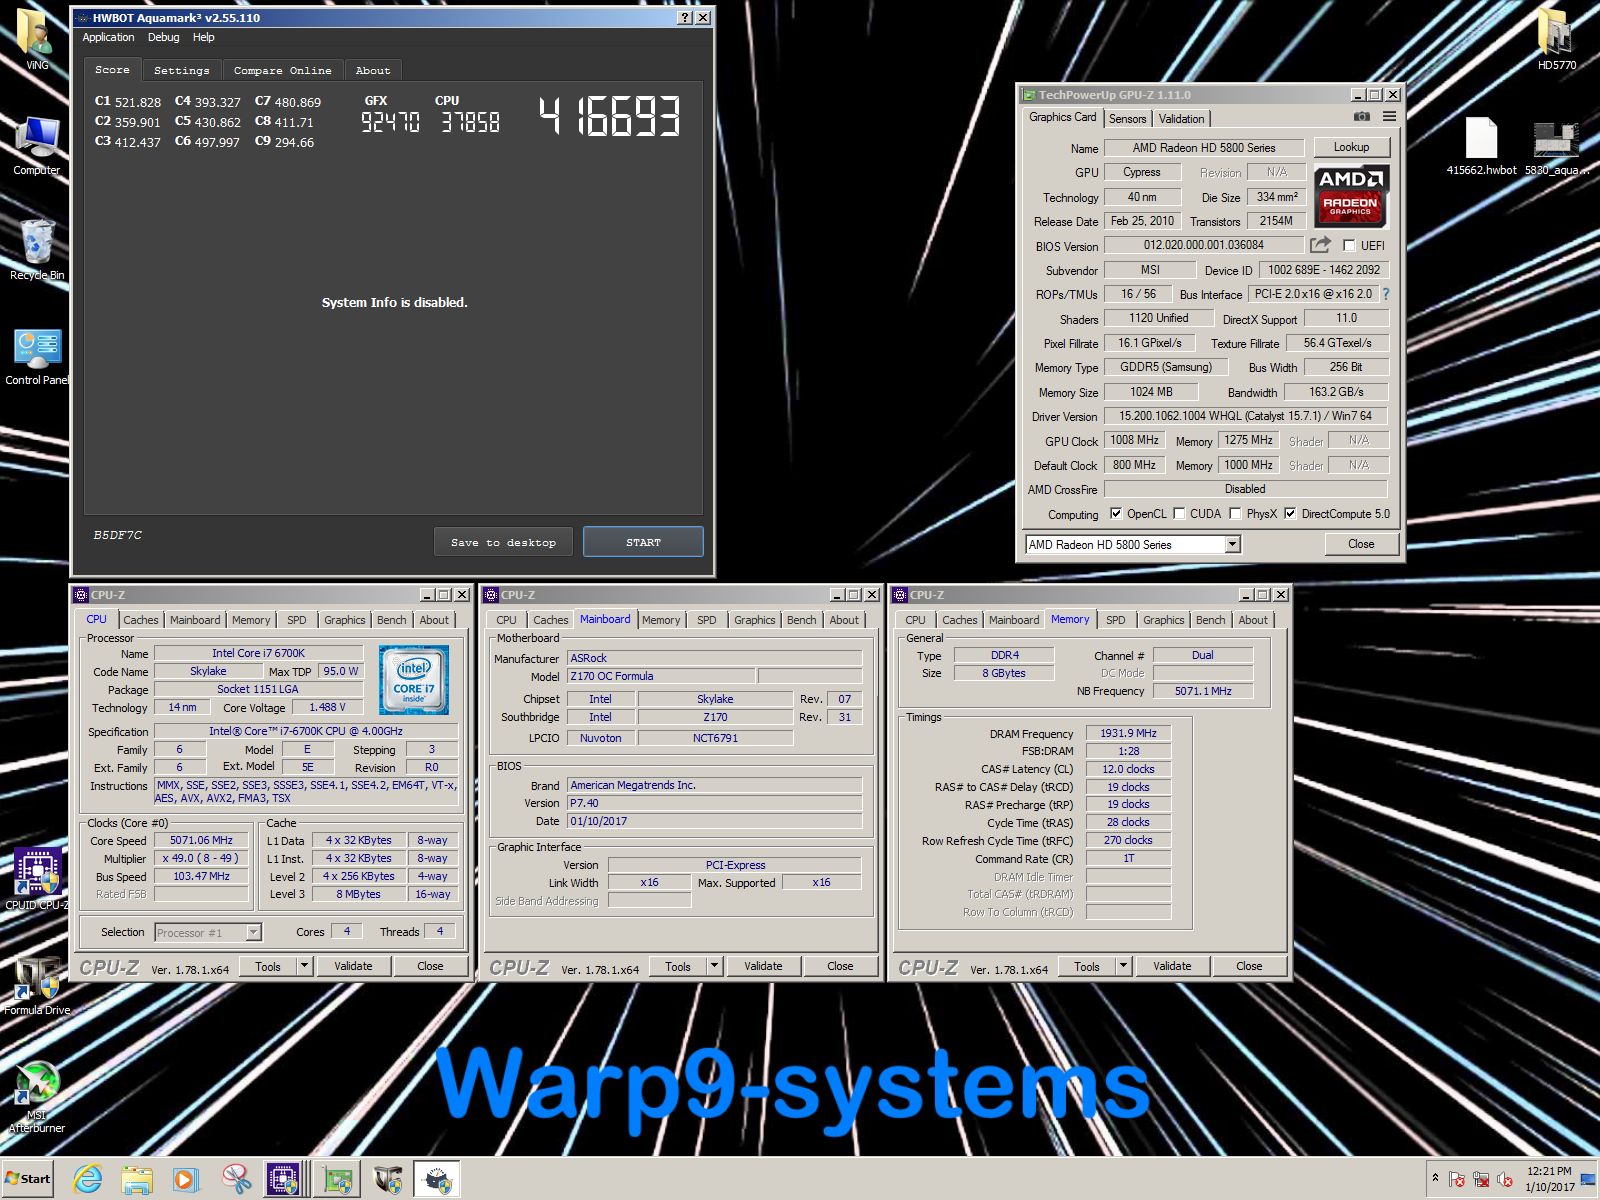Screen dimensions: 1600x1200
Task: Show hidden system tray icons
Action: tap(1435, 1178)
